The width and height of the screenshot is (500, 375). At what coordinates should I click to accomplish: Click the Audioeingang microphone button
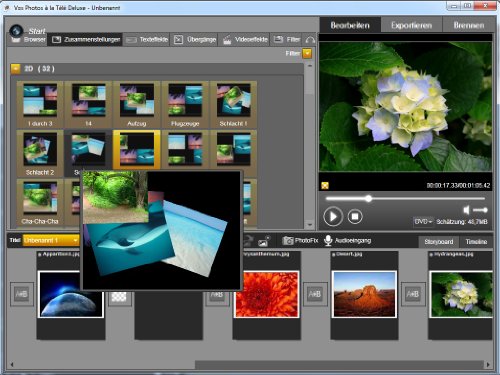pyautogui.click(x=347, y=240)
